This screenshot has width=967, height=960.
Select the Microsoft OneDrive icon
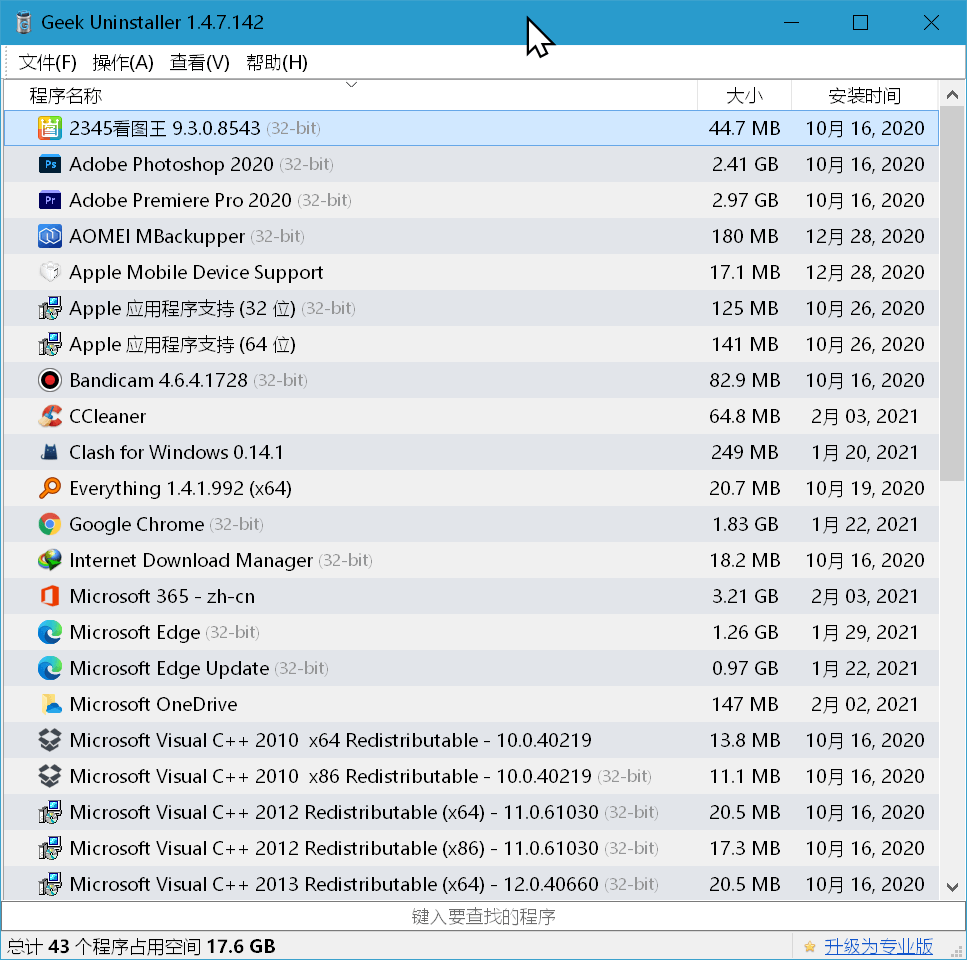coord(50,704)
